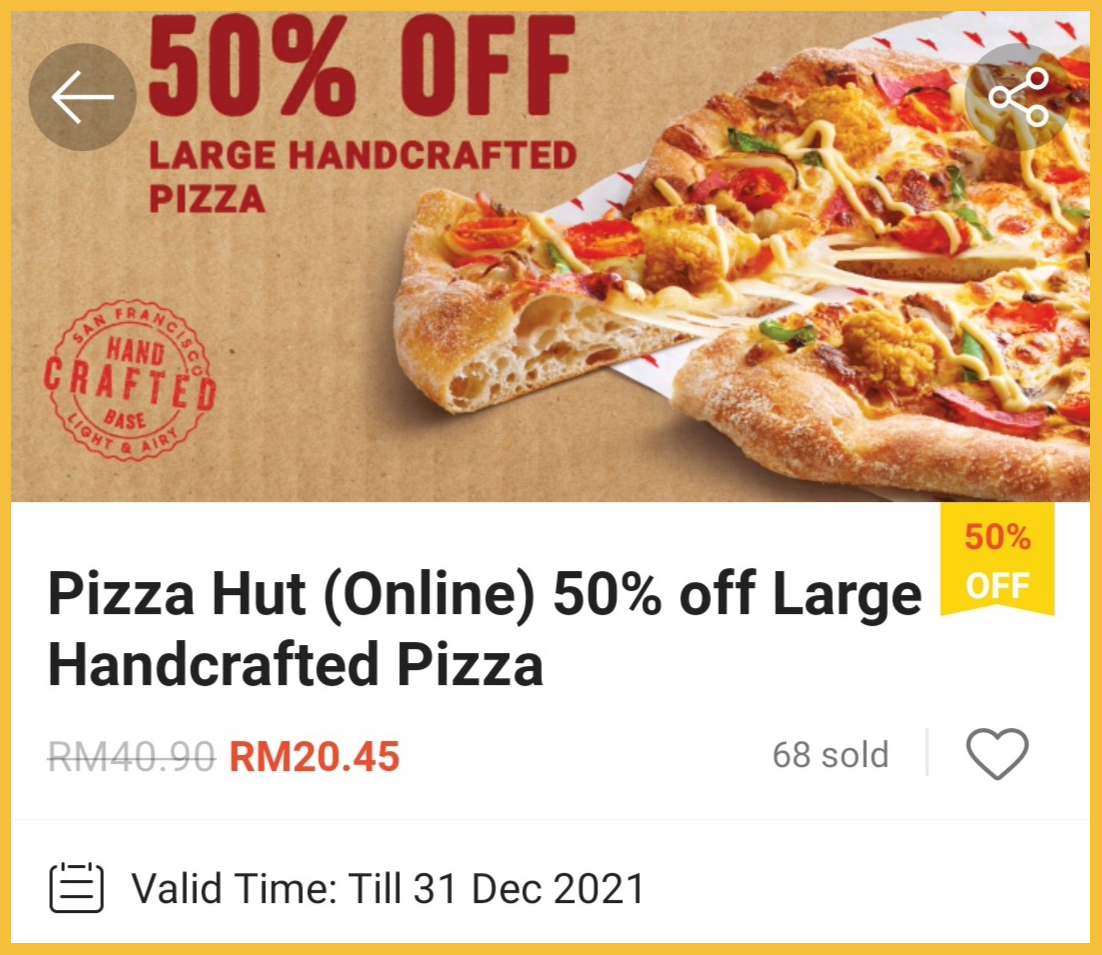Image resolution: width=1102 pixels, height=955 pixels.
Task: Toggle the heart favorite icon
Action: (997, 754)
